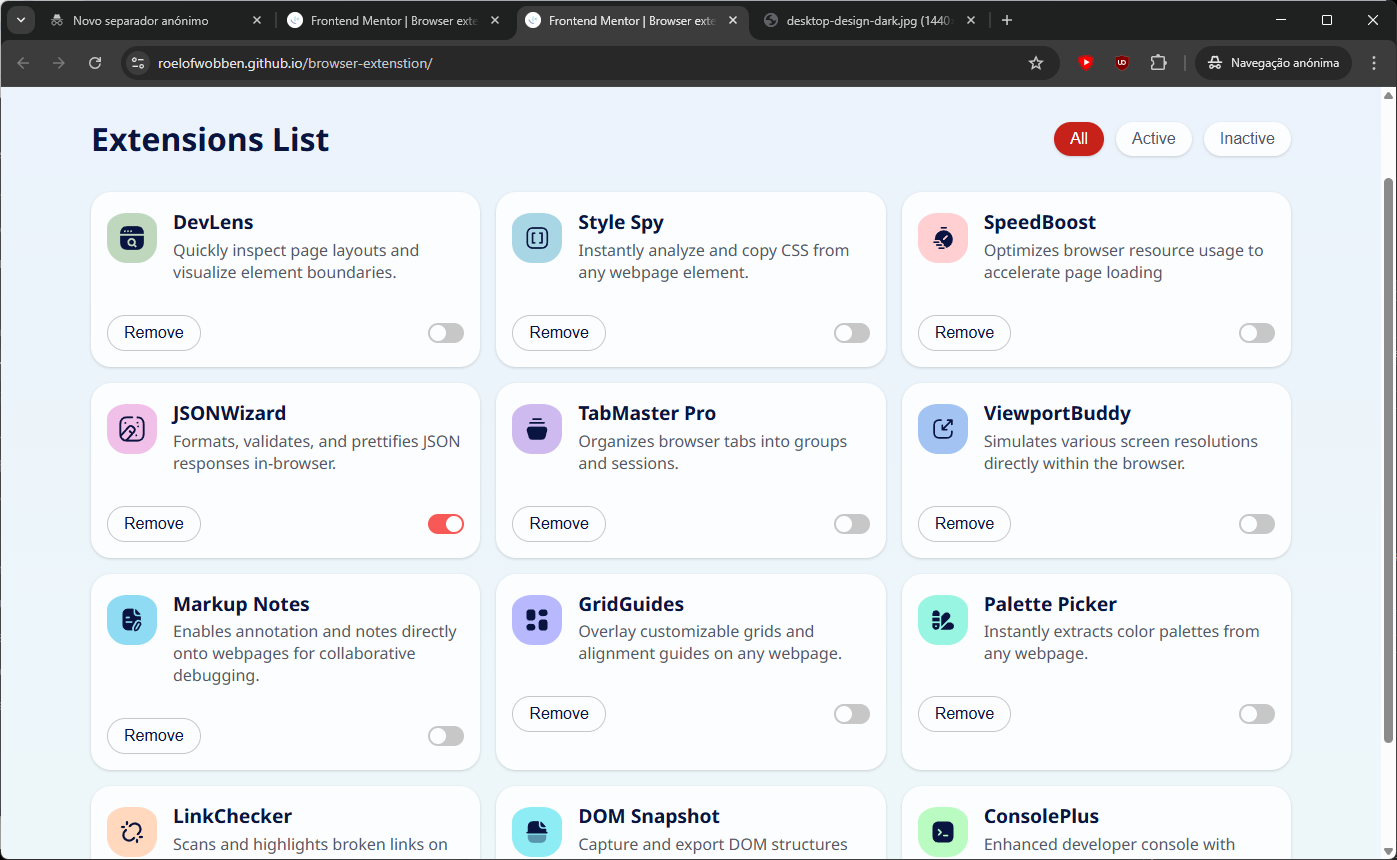Viewport: 1397px width, 860px height.
Task: Click the DevLens extension icon
Action: pos(132,238)
